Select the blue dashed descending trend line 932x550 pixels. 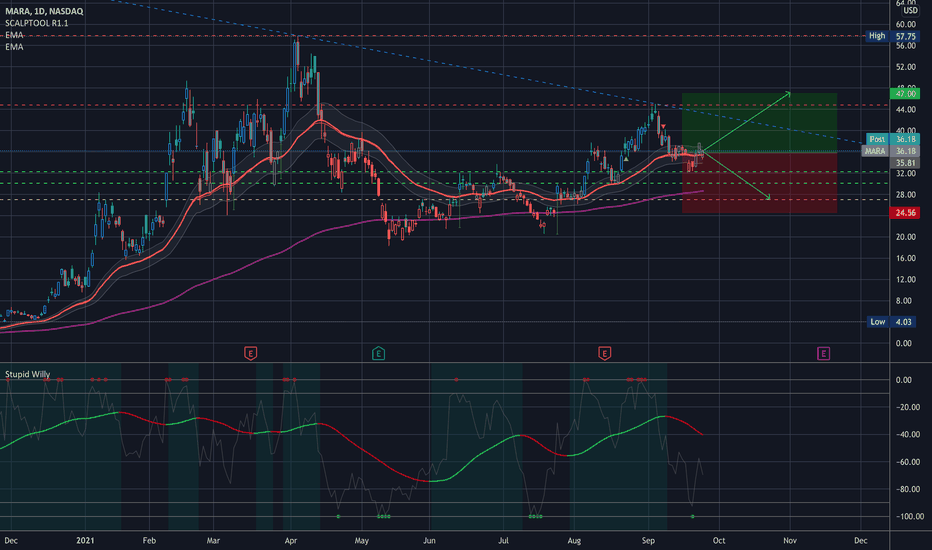coord(487,72)
